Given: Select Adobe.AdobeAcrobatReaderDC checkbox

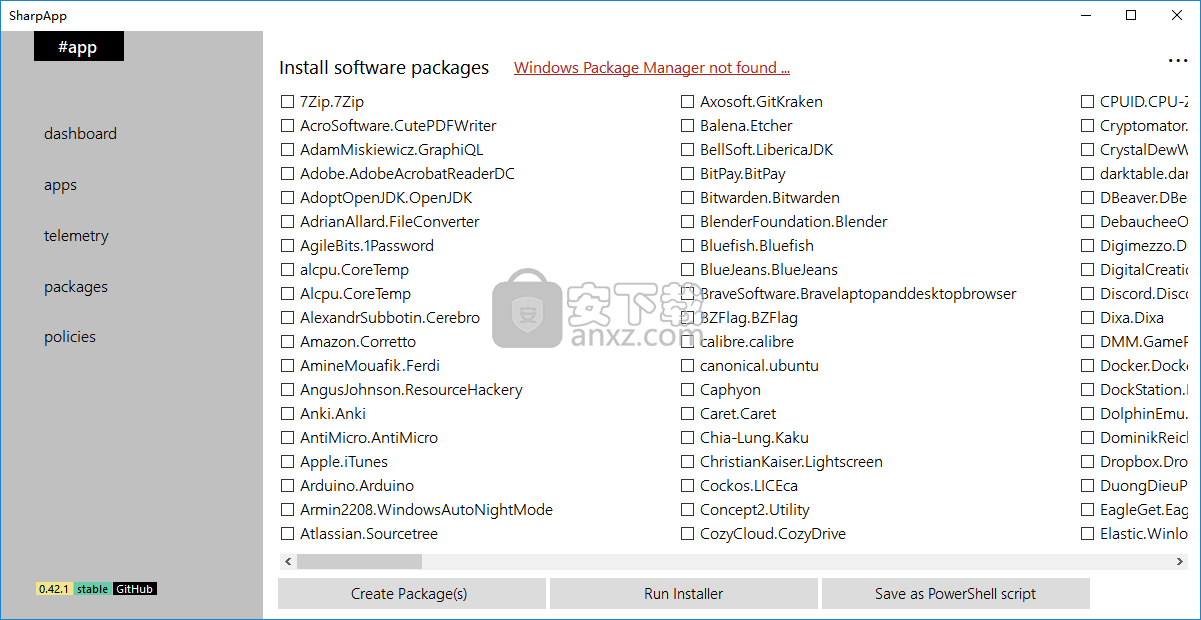Looking at the screenshot, I should click(288, 174).
